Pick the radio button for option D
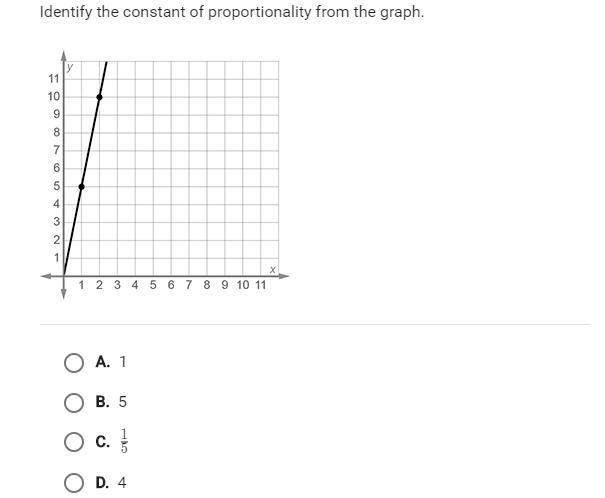 point(74,483)
